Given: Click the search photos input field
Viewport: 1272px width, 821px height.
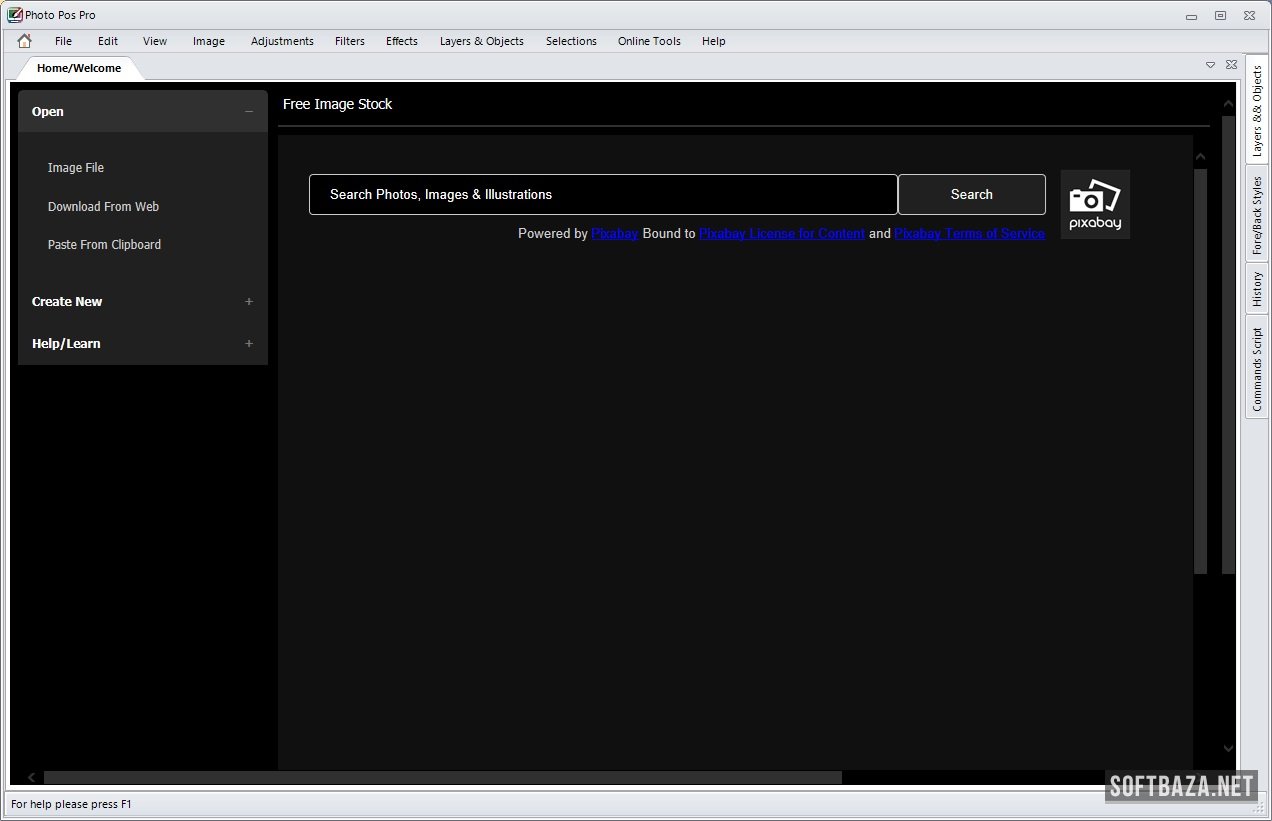Looking at the screenshot, I should point(603,195).
